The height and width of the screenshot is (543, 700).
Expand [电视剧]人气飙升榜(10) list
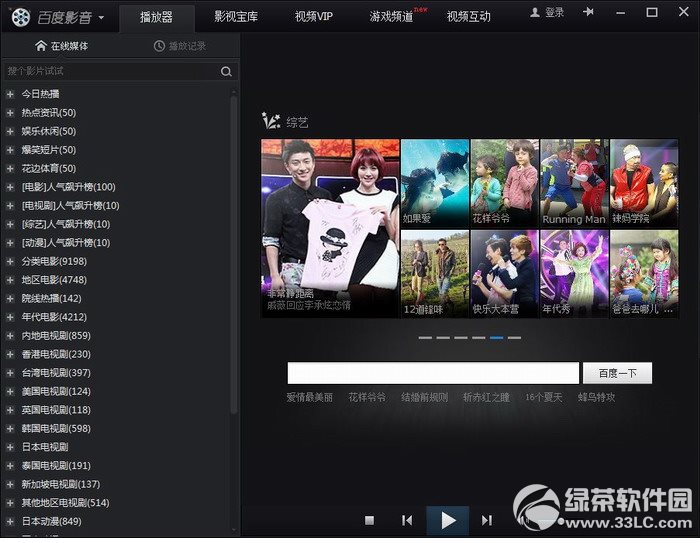tap(10, 205)
